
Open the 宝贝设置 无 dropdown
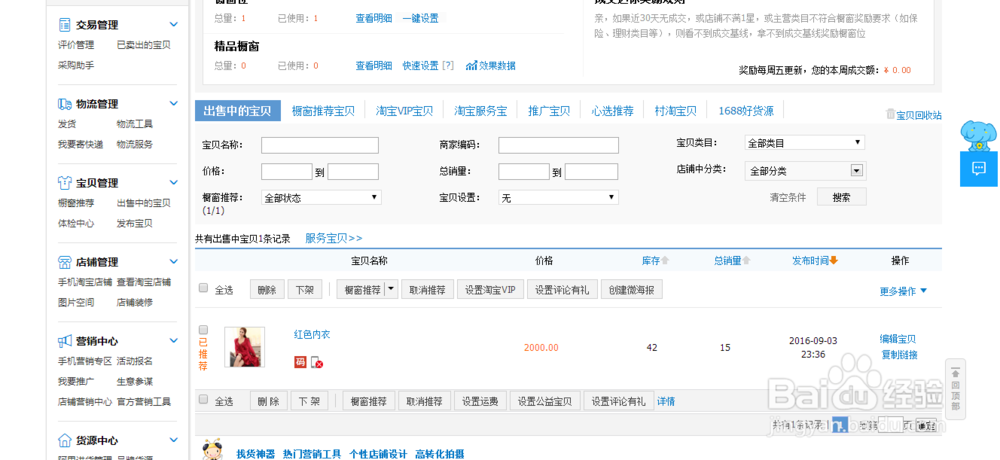558,198
